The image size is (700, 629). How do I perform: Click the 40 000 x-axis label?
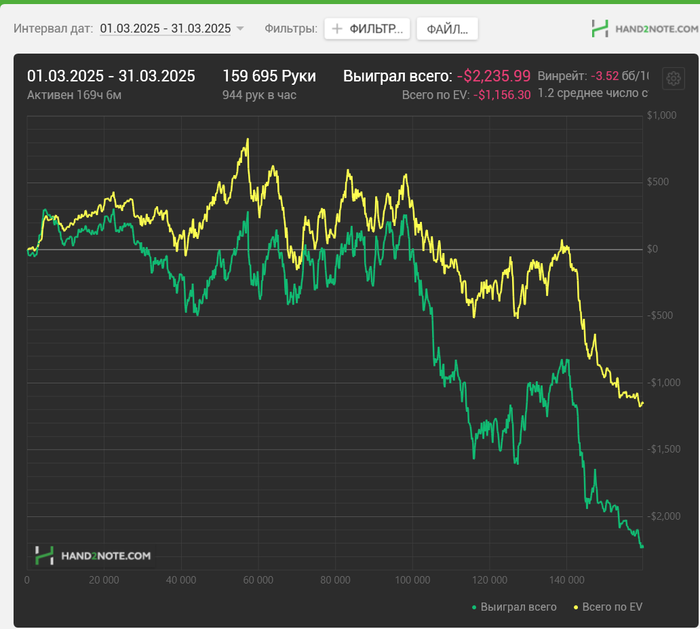pos(181,580)
